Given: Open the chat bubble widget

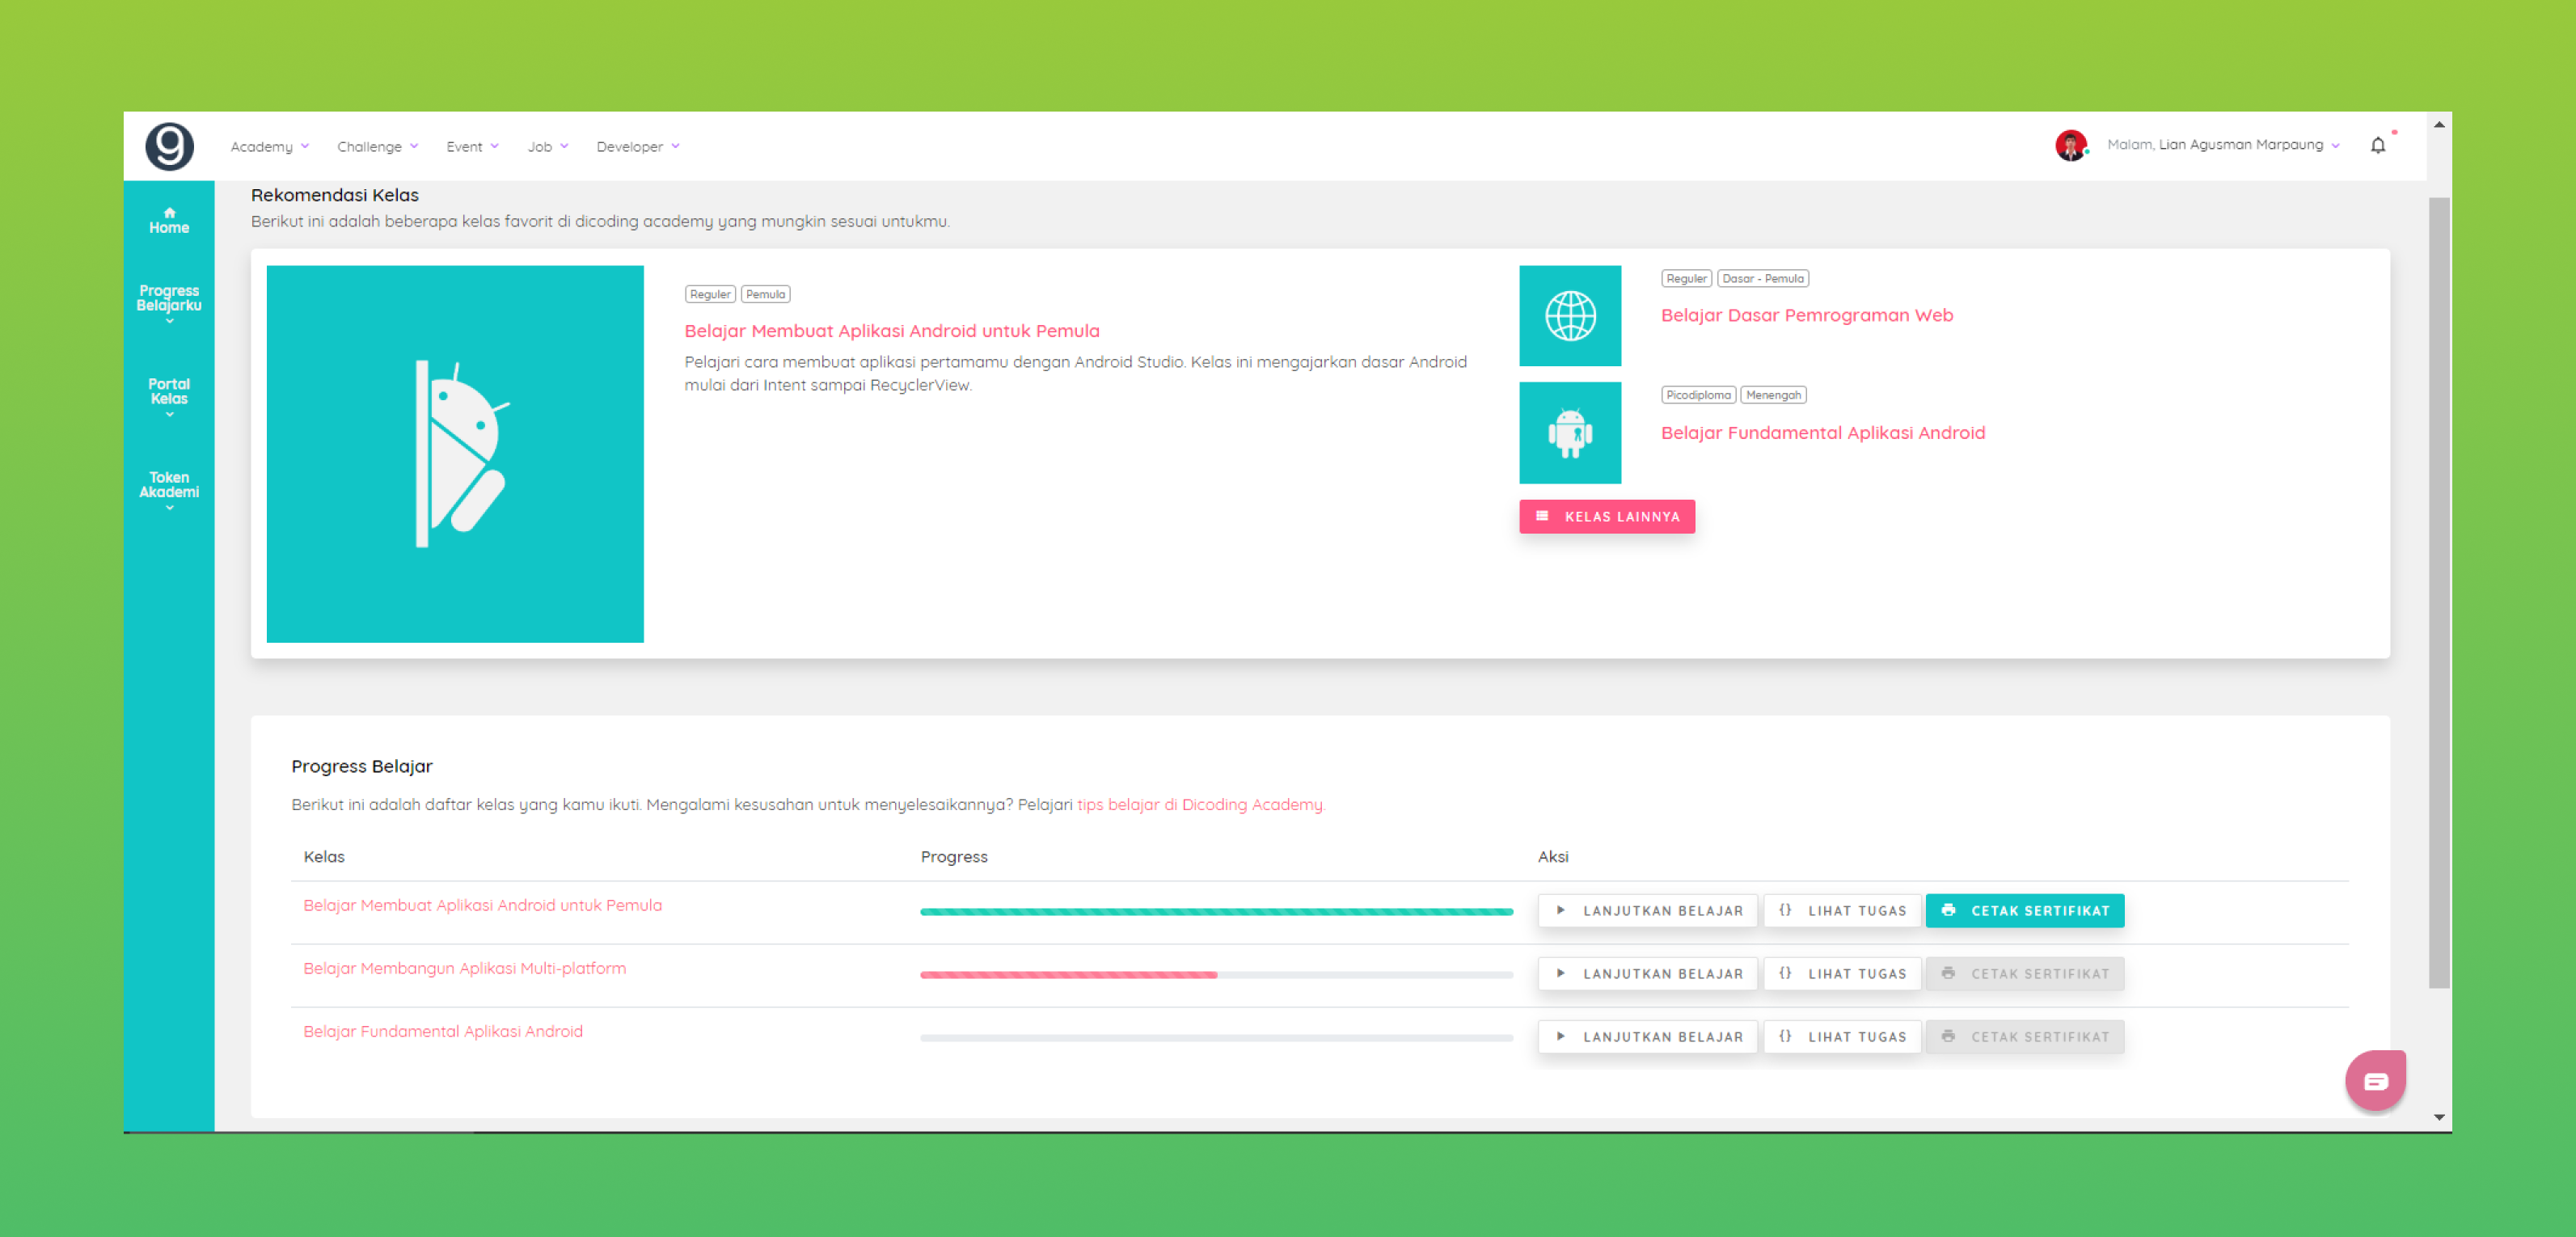Looking at the screenshot, I should [2375, 1080].
